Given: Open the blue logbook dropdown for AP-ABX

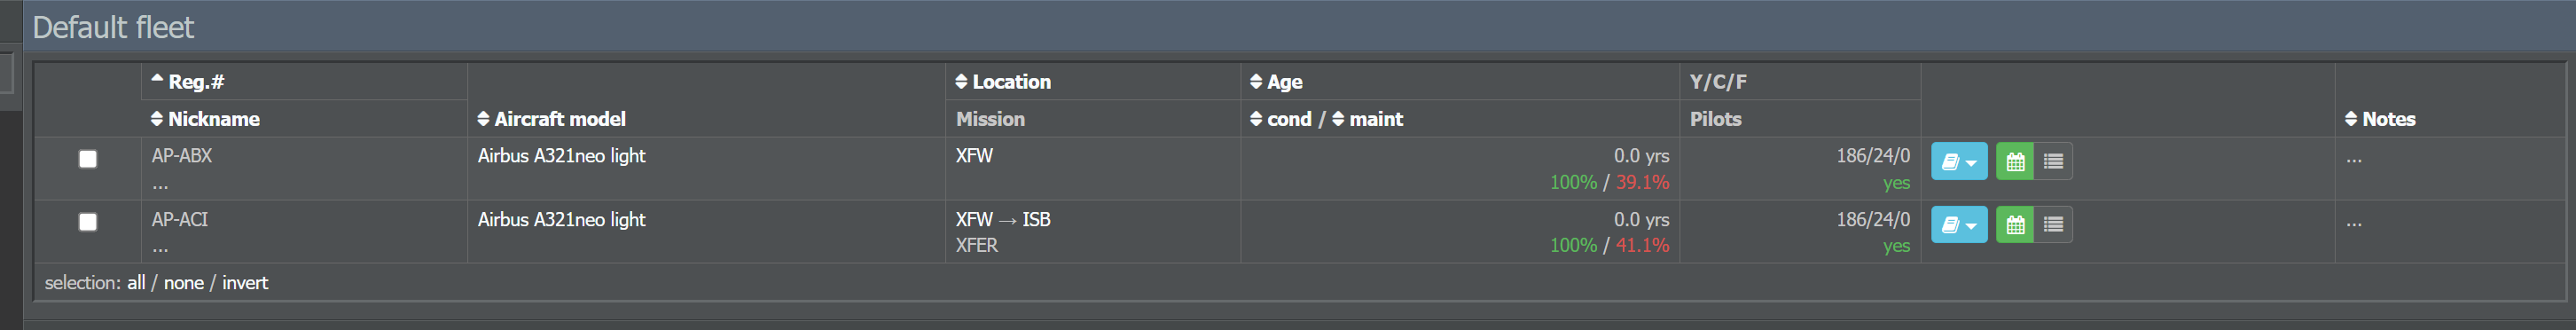Looking at the screenshot, I should [1958, 161].
